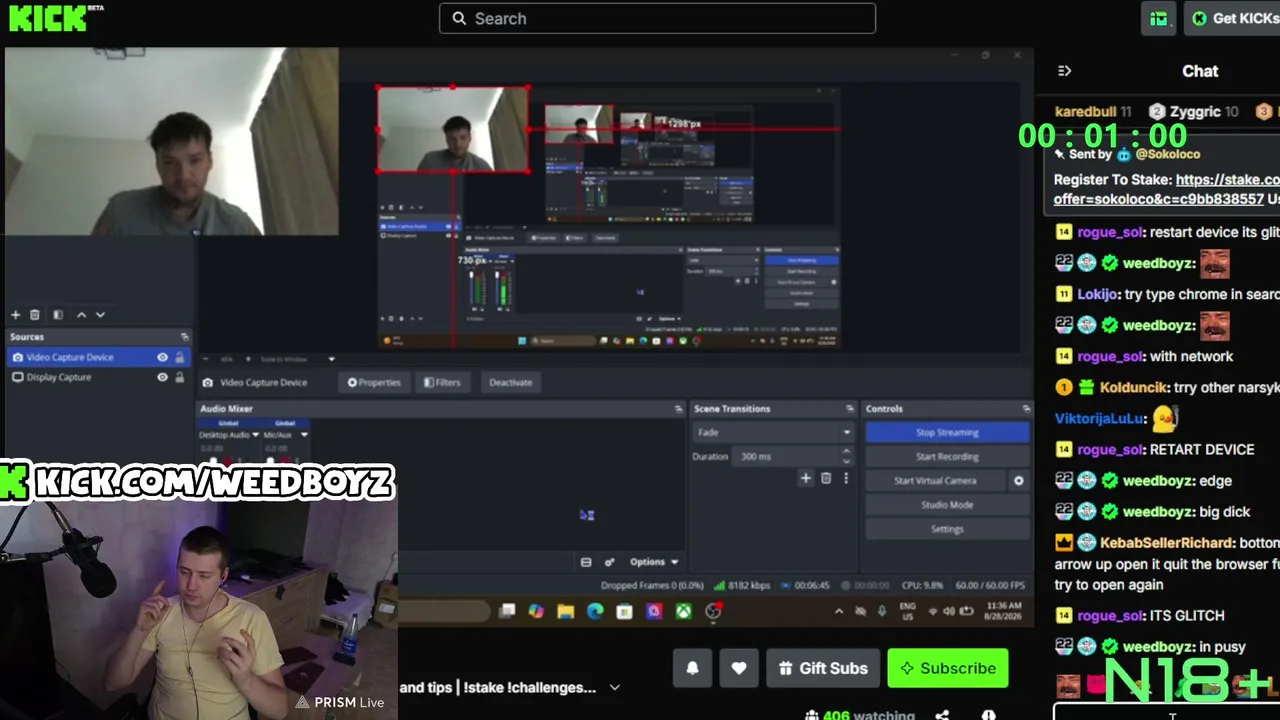Screen dimensions: 1280x720
Task: Collapse the chat panel
Action: [x=1064, y=71]
